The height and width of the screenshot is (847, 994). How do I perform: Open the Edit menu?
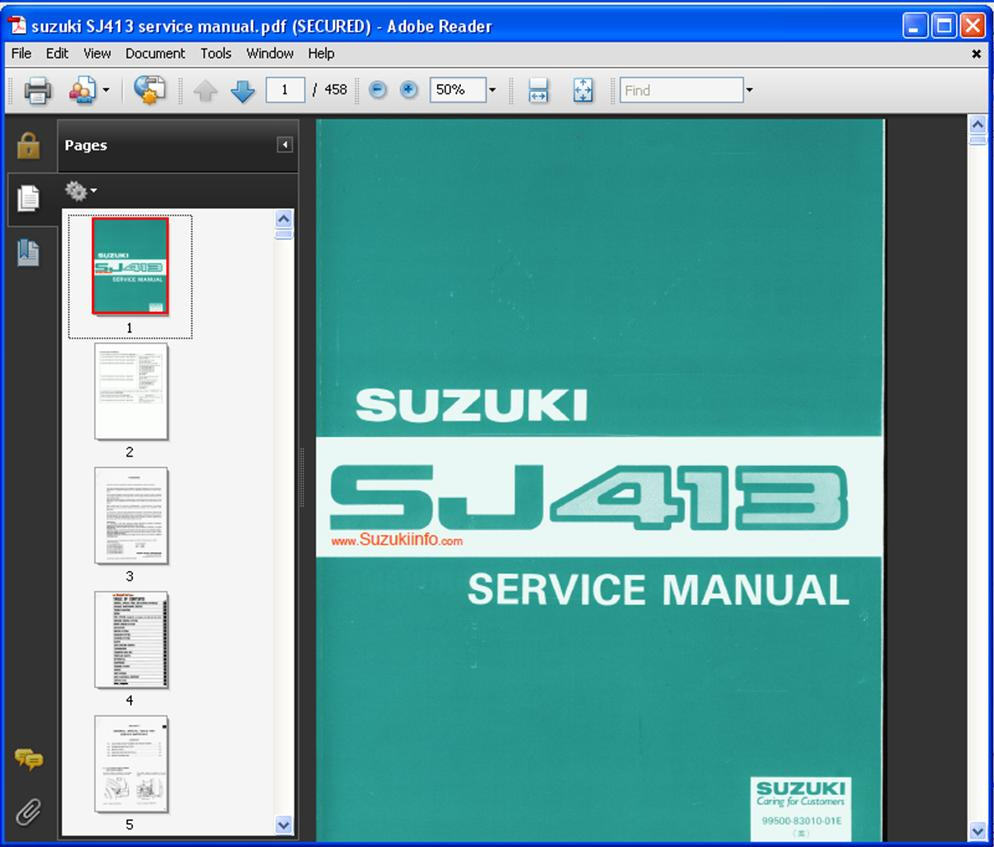click(56, 53)
